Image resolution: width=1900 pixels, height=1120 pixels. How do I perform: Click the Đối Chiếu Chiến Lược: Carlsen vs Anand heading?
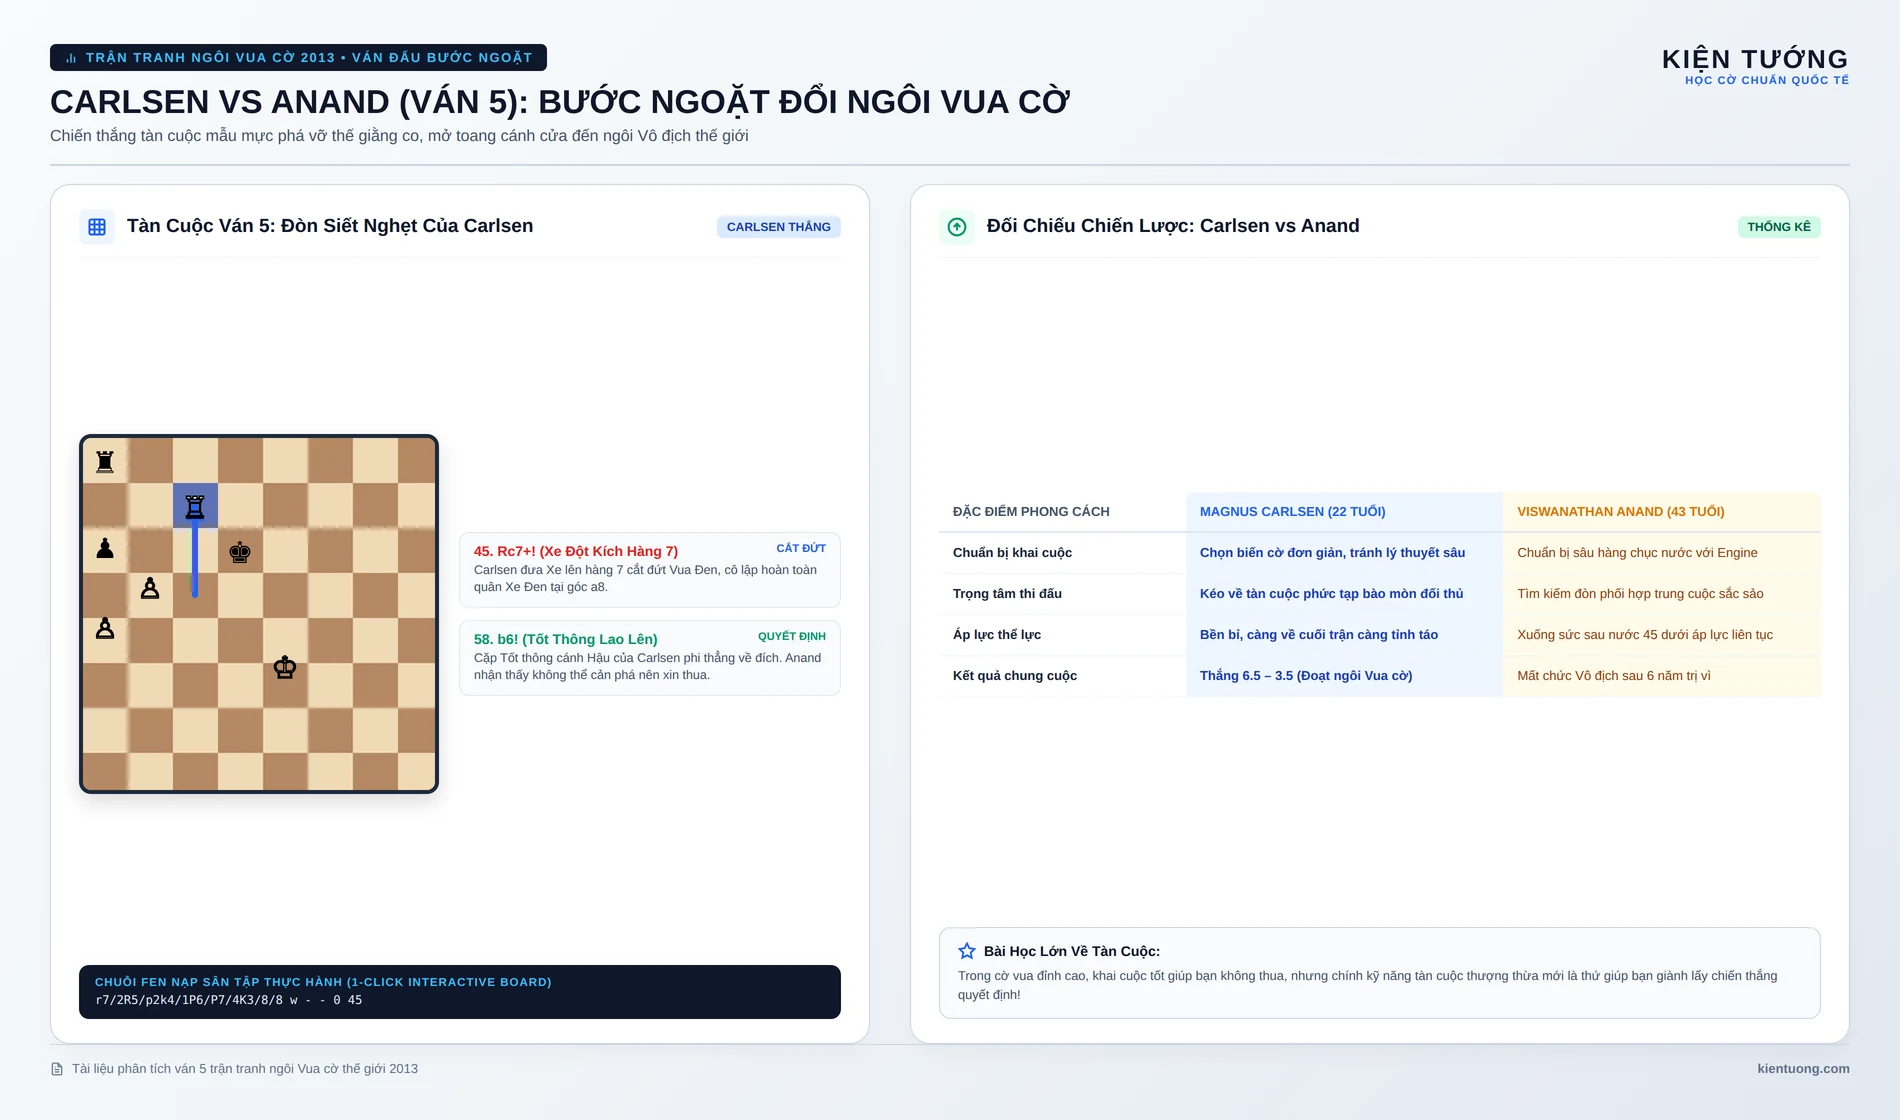pos(1173,226)
